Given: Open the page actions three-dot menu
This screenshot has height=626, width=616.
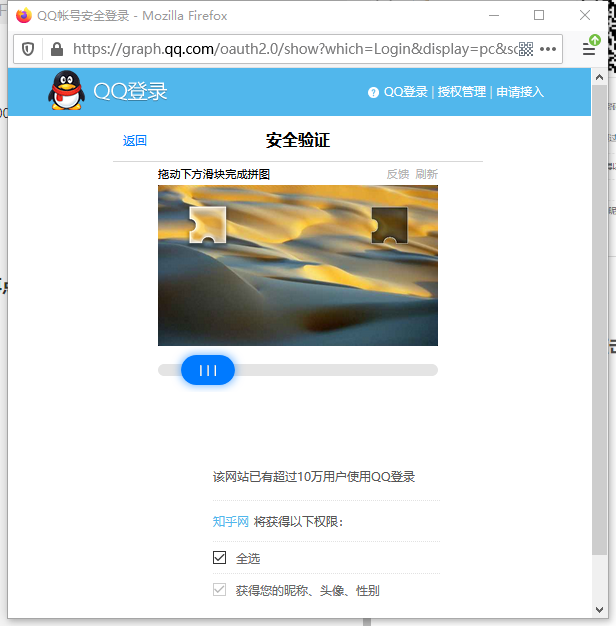Looking at the screenshot, I should 548,49.
